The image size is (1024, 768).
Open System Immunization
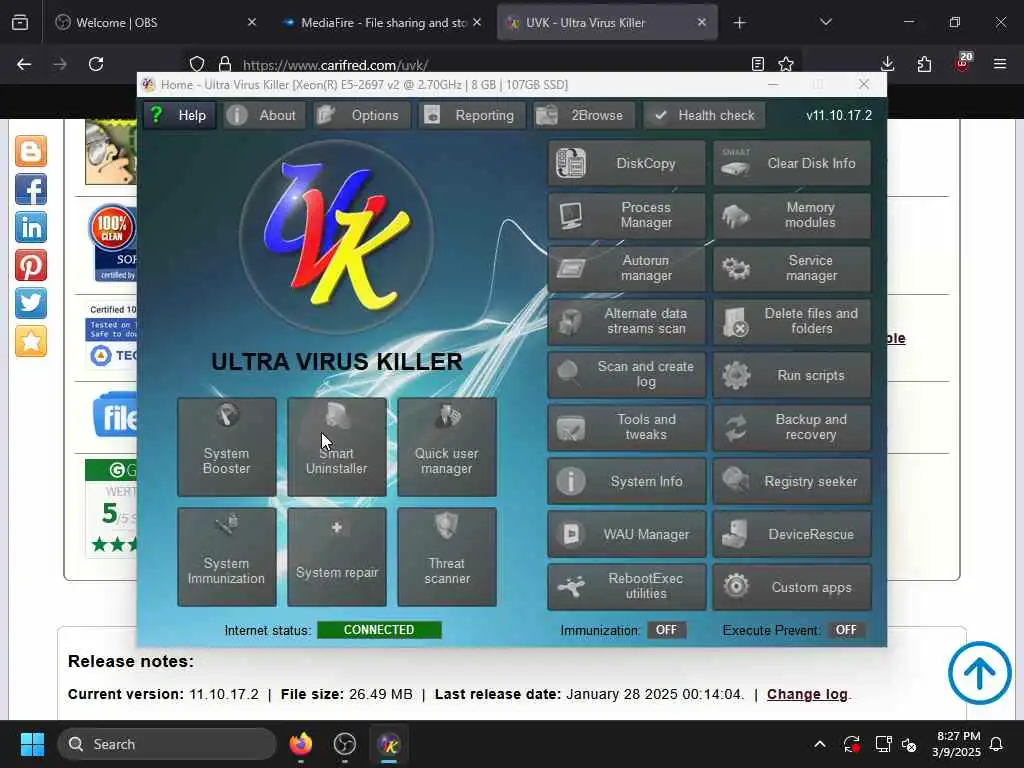[227, 557]
